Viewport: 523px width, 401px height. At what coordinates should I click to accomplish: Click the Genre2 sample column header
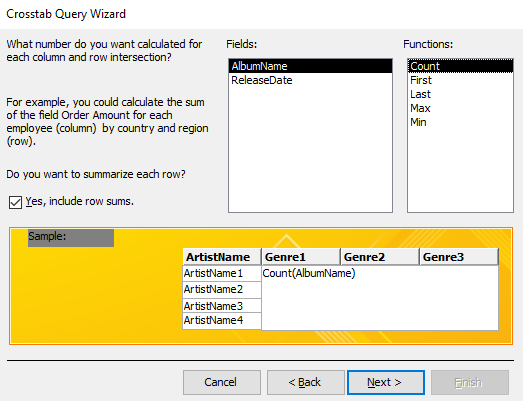pyautogui.click(x=380, y=257)
